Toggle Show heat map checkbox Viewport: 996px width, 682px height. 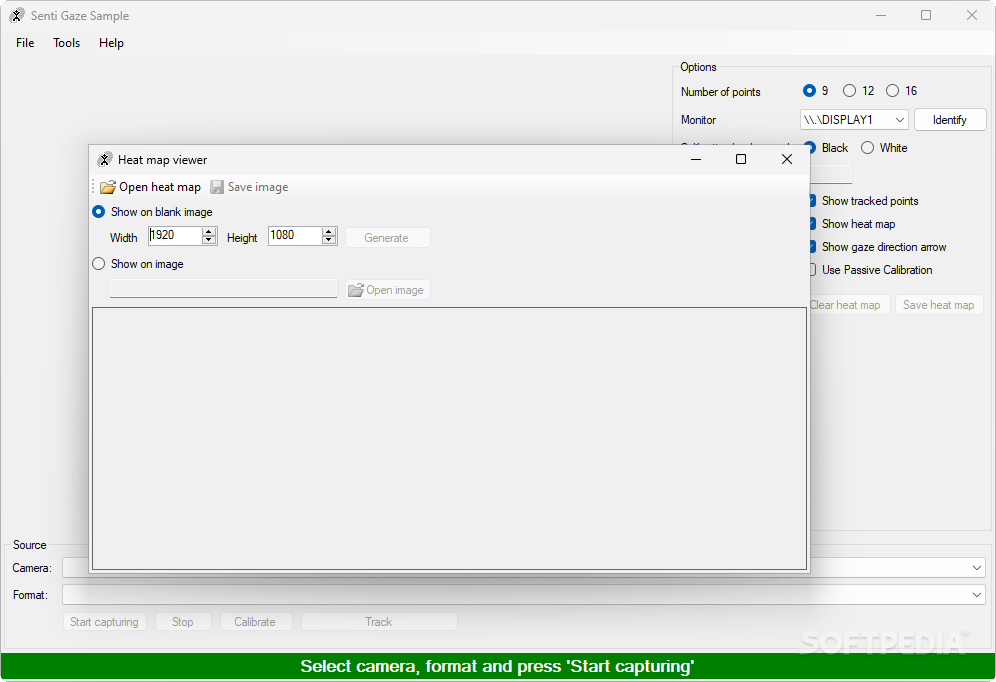coord(812,224)
